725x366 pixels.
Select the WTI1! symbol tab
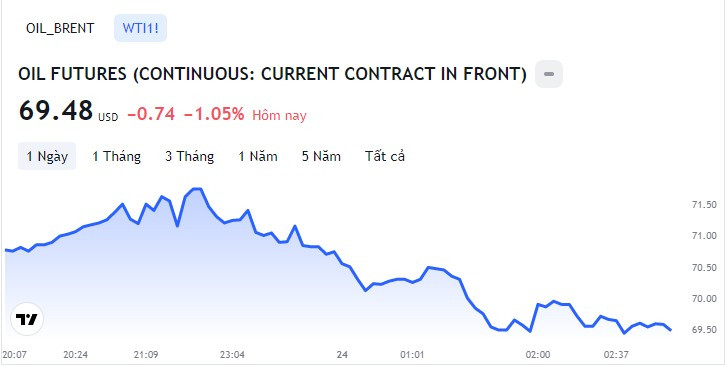(141, 28)
